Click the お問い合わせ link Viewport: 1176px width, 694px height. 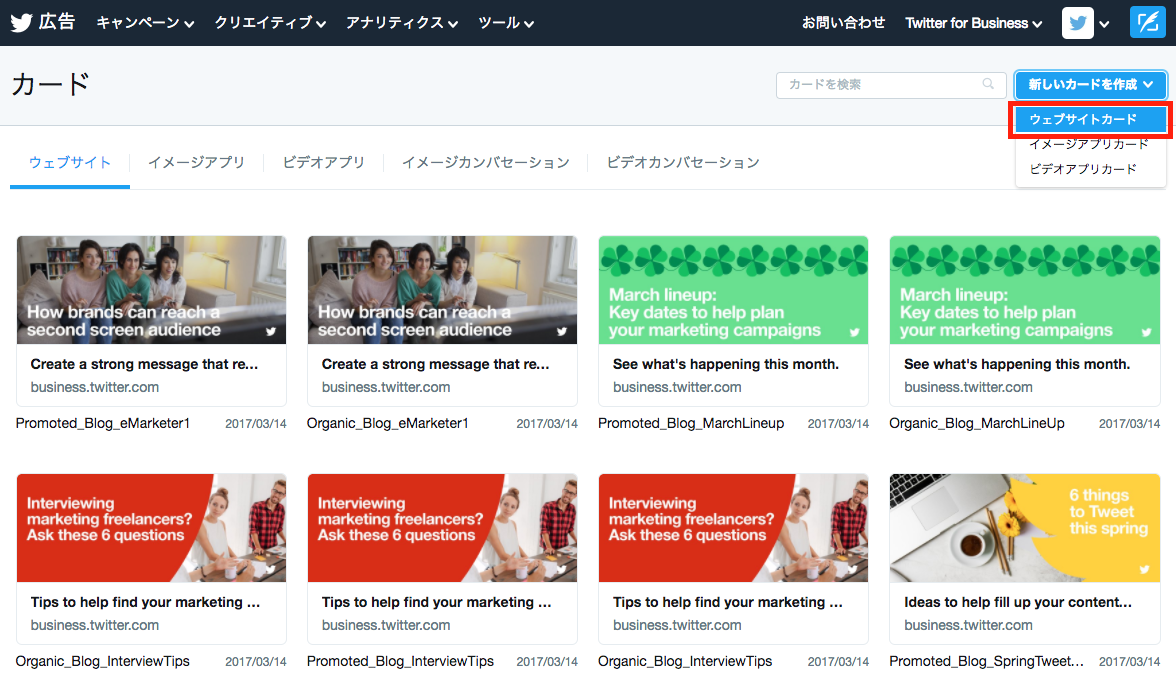click(x=843, y=23)
